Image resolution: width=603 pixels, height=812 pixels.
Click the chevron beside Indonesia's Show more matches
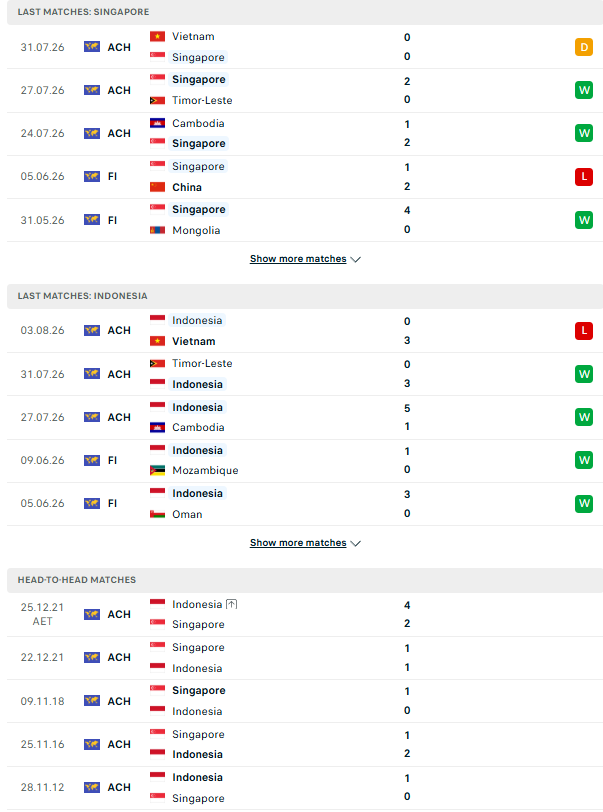click(x=355, y=543)
